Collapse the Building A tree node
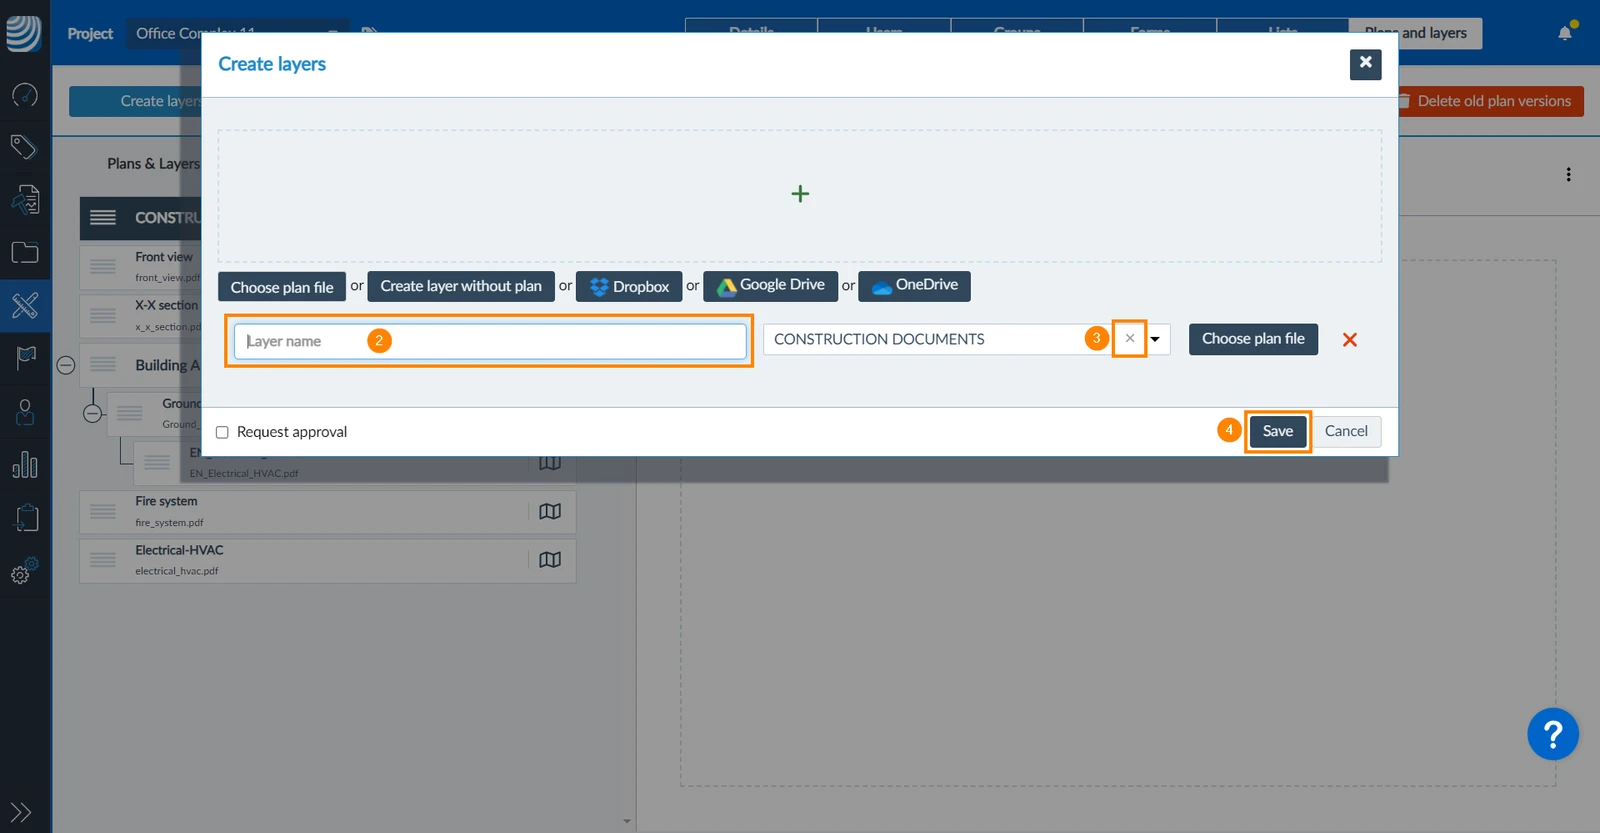Screen dimensions: 1600x833 coord(66,365)
